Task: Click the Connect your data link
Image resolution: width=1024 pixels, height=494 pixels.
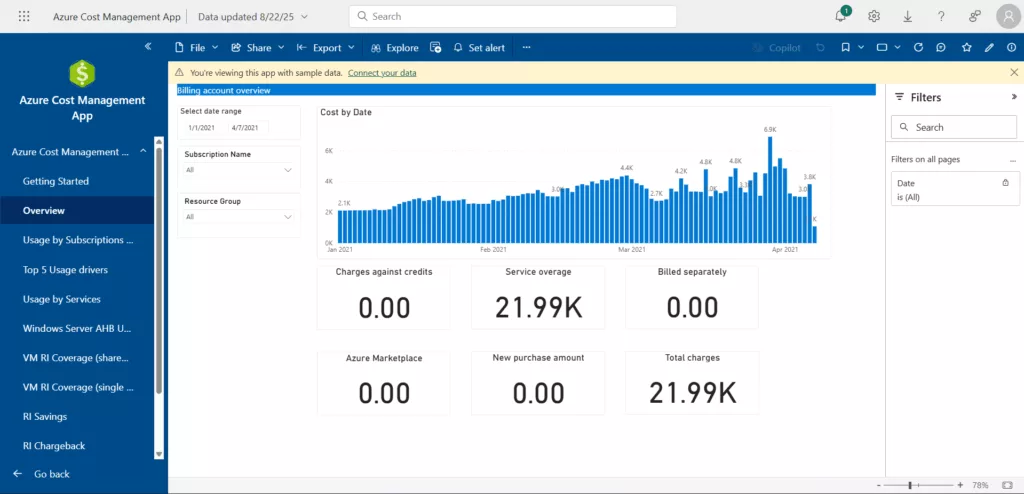Action: 382,73
